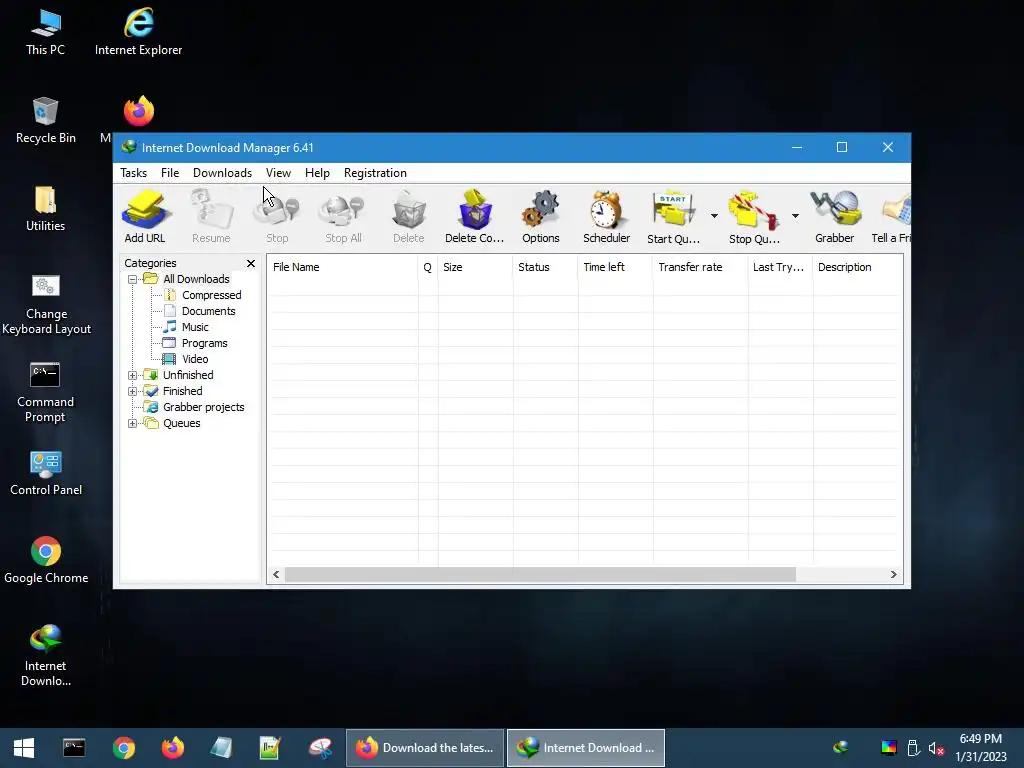Sort by the Description column header
Image resolution: width=1024 pixels, height=768 pixels.
(x=858, y=267)
